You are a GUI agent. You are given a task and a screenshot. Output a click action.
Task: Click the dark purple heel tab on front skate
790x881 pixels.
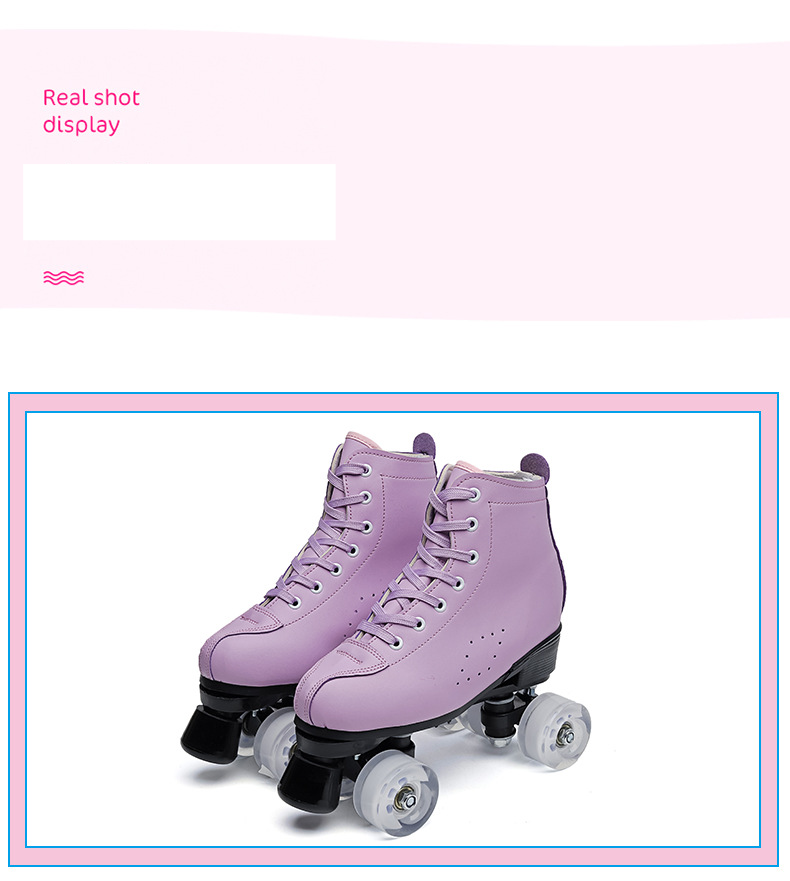(x=534, y=466)
